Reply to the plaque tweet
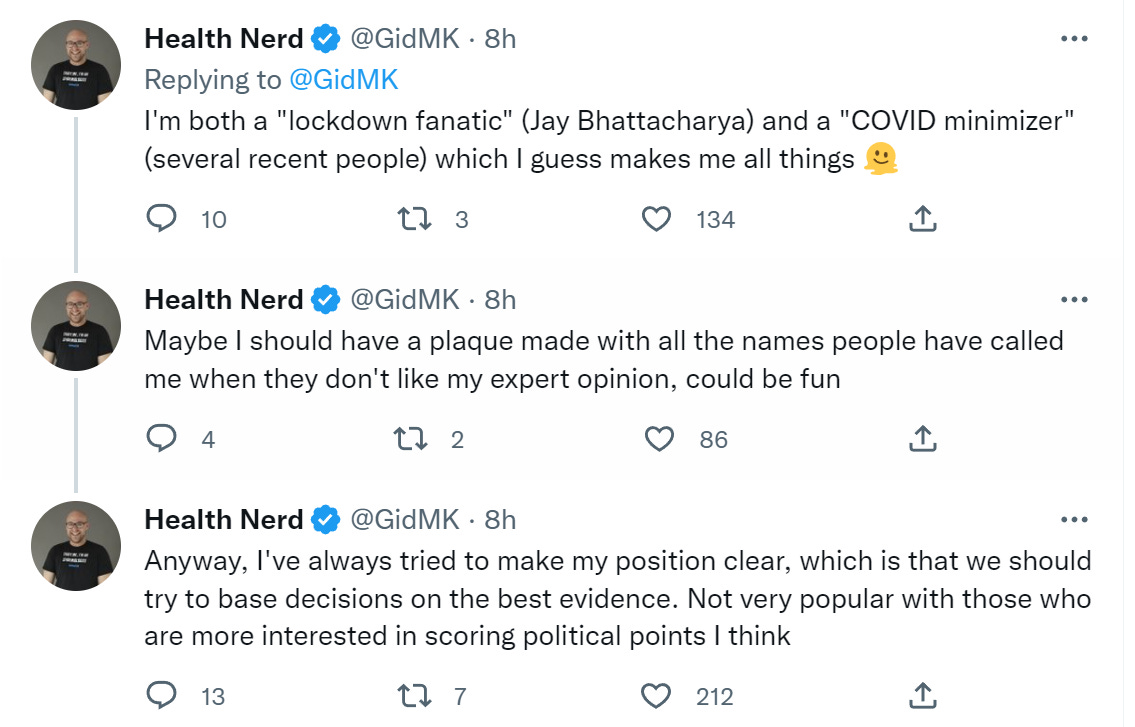1135x727 pixels. [x=162, y=439]
